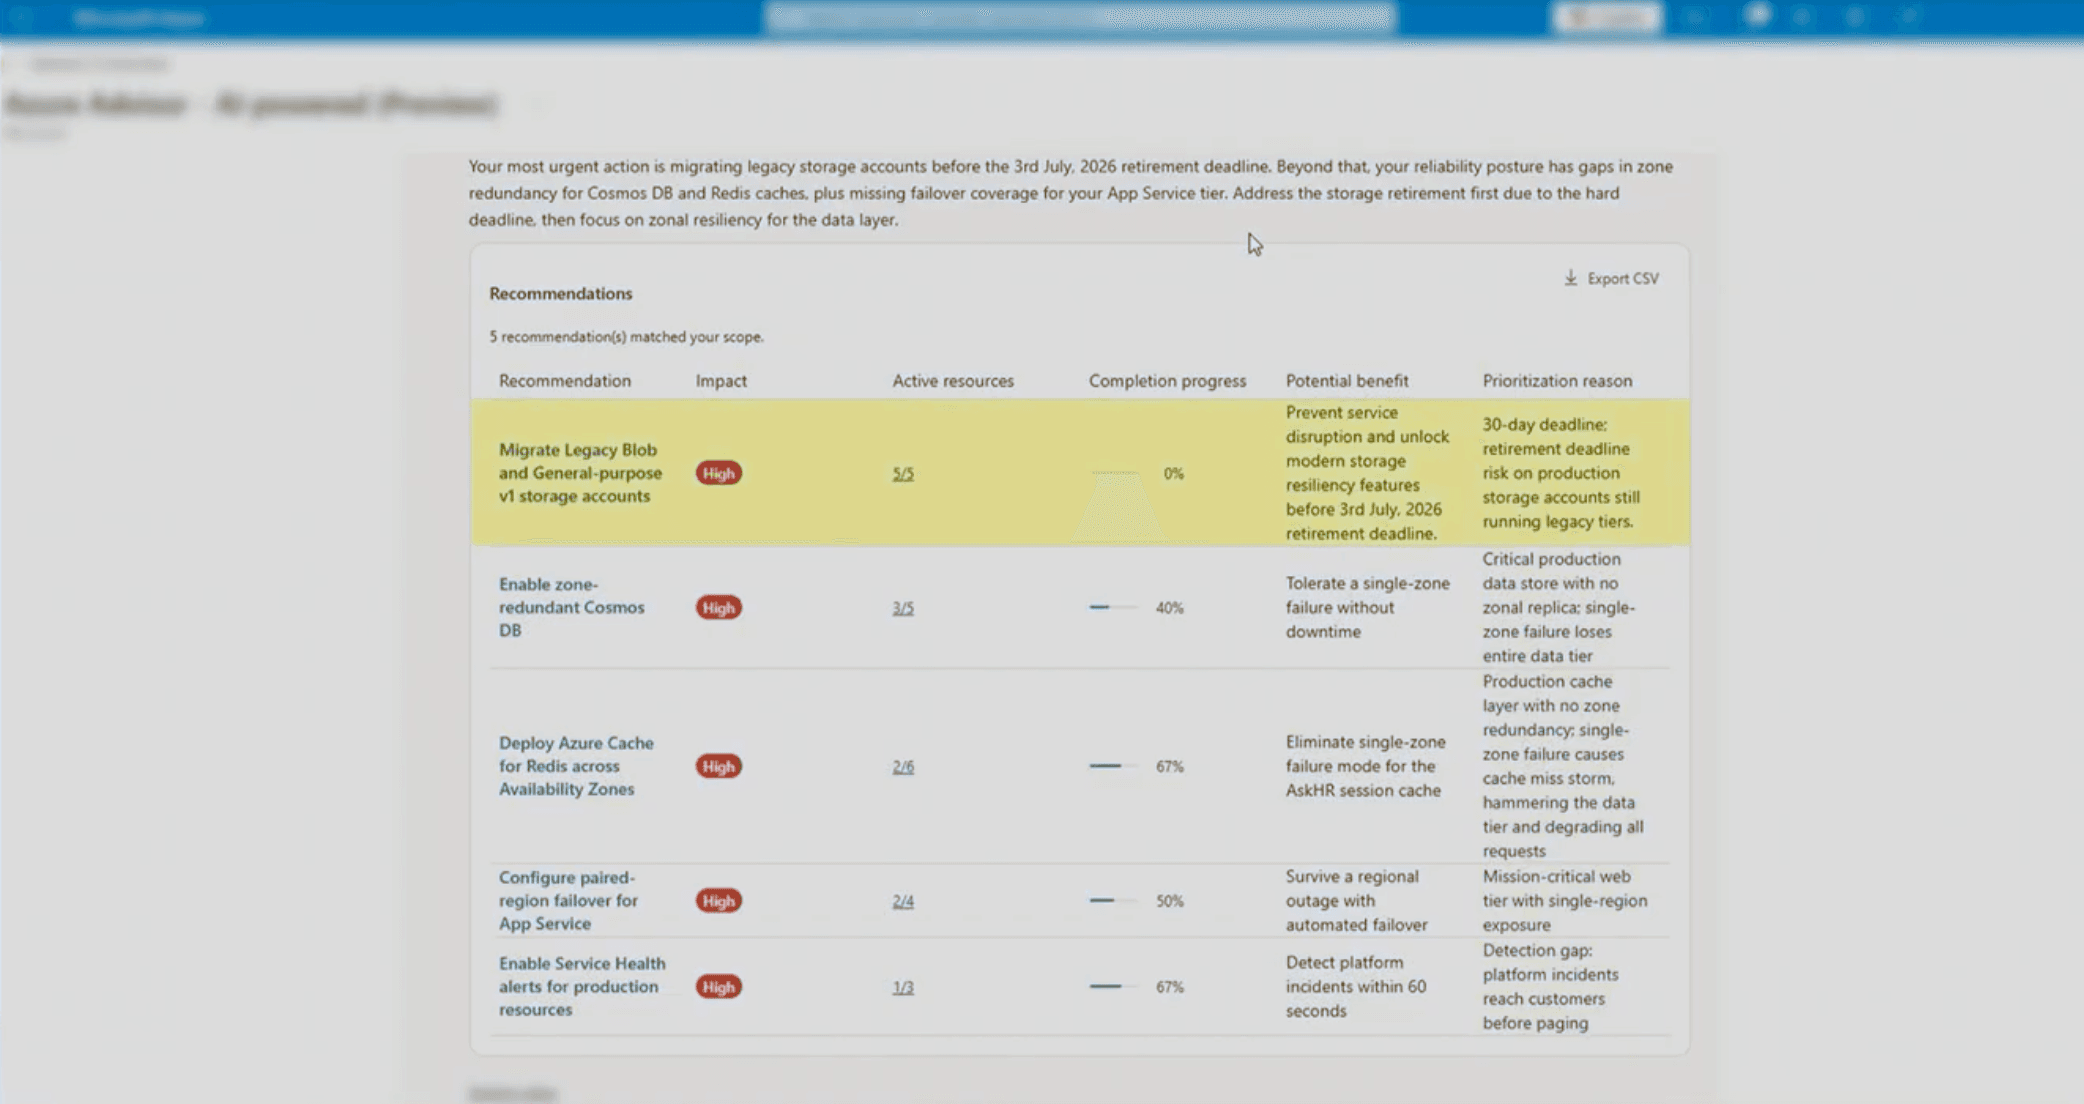The image size is (2084, 1104).
Task: Open Configure paired-region failover recommendation
Action: 568,900
